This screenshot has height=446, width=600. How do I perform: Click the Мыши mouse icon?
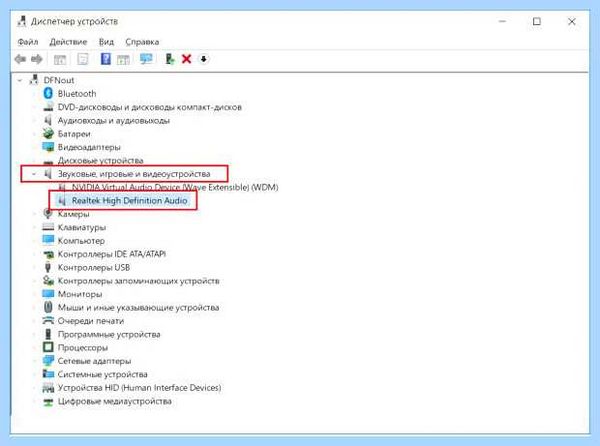pyautogui.click(x=48, y=307)
